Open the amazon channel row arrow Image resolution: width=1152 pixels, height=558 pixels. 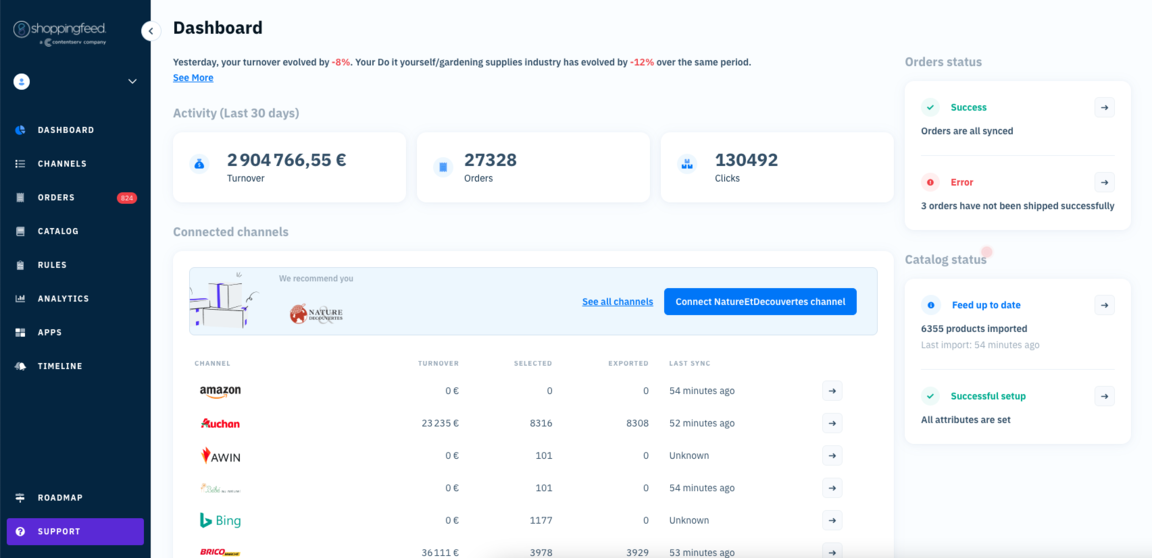832,391
